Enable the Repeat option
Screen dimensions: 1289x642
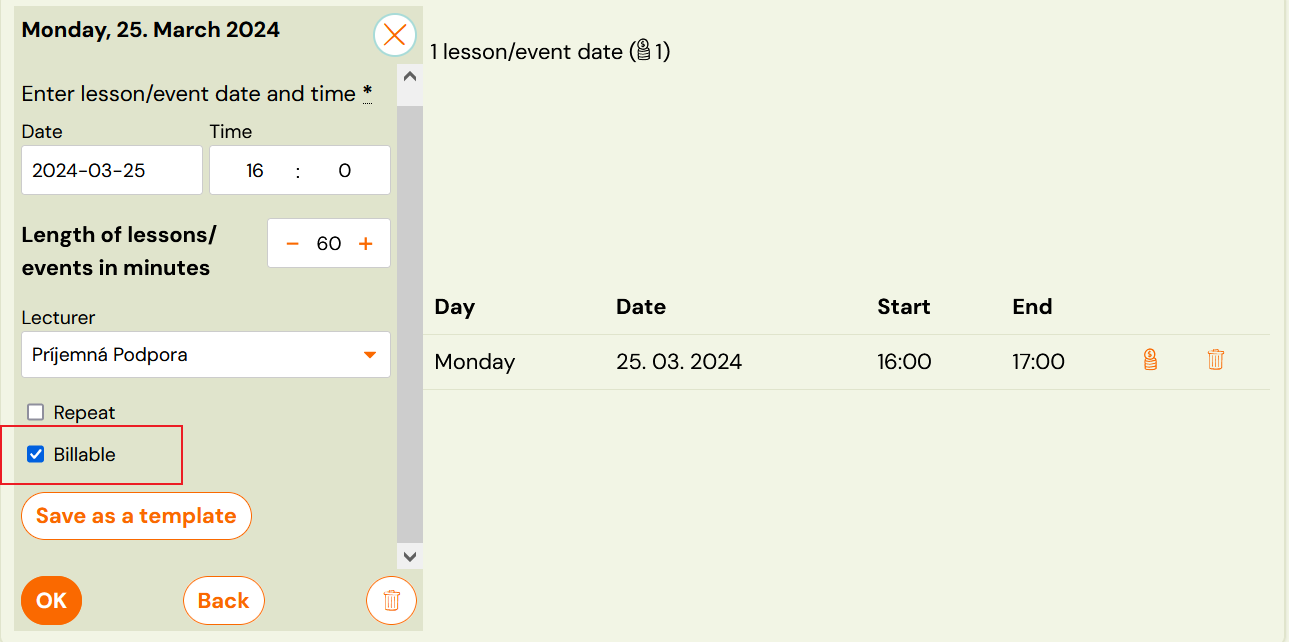[36, 411]
